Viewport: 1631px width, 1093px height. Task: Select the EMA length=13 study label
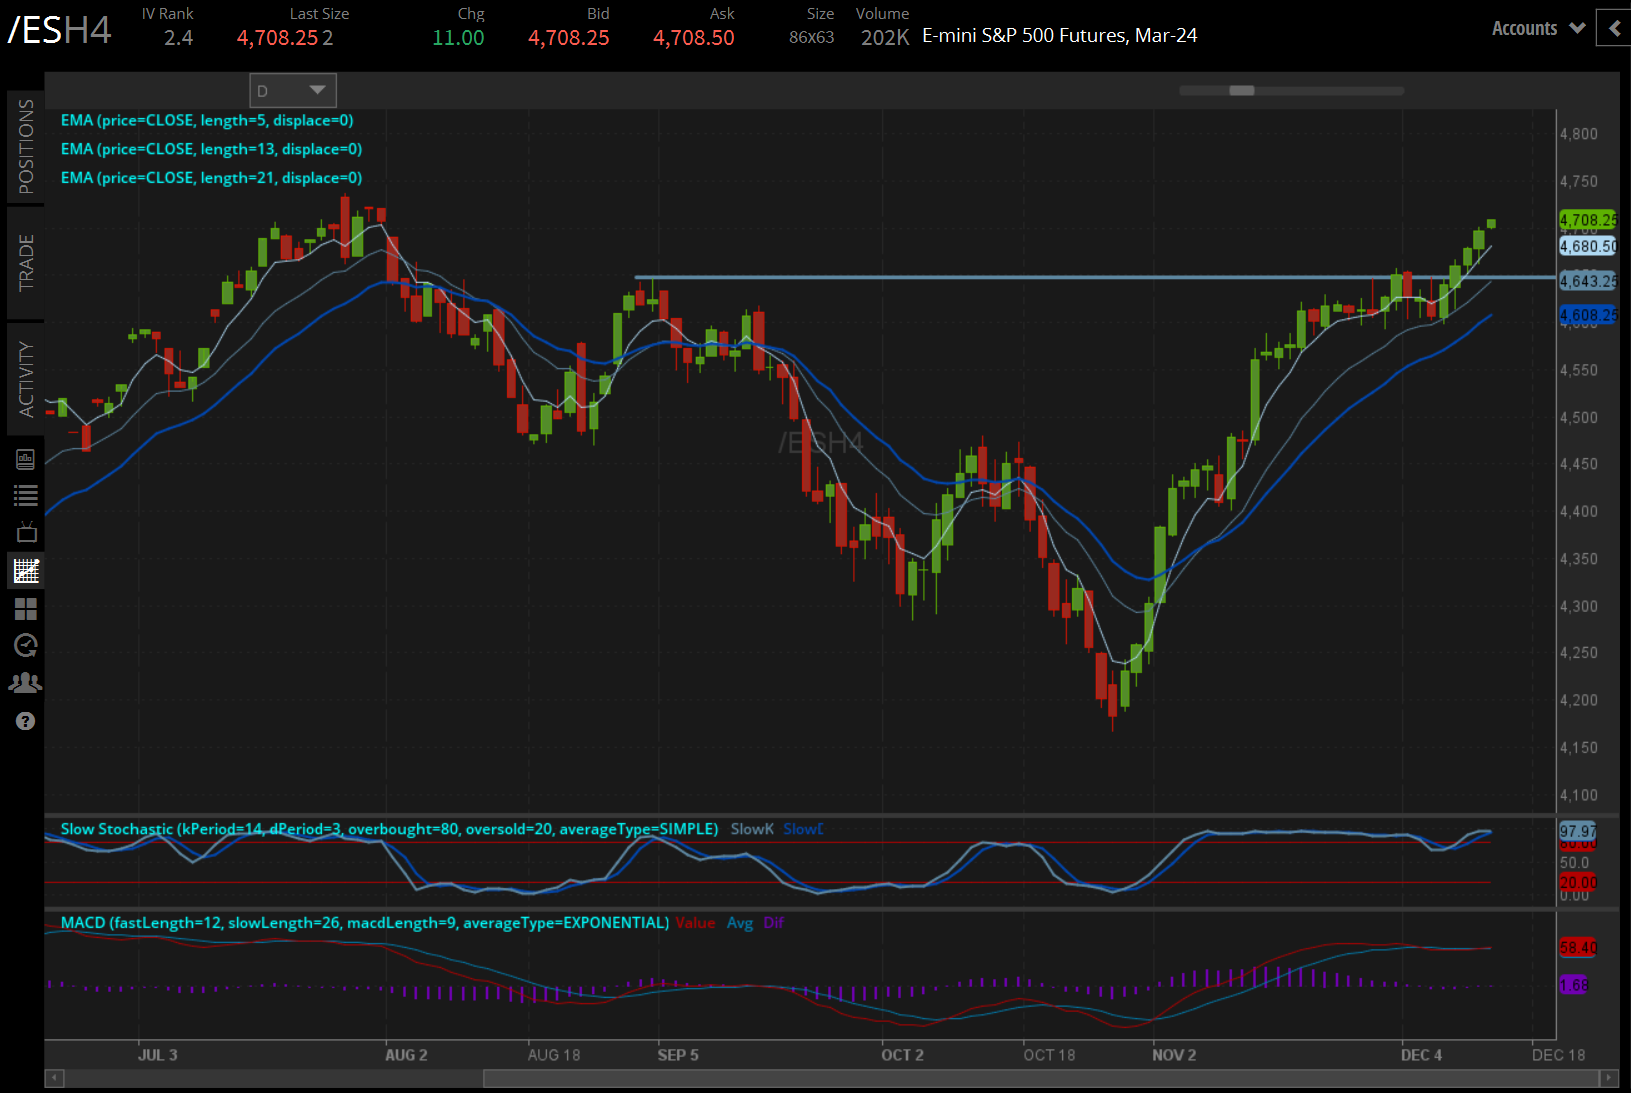(211, 149)
